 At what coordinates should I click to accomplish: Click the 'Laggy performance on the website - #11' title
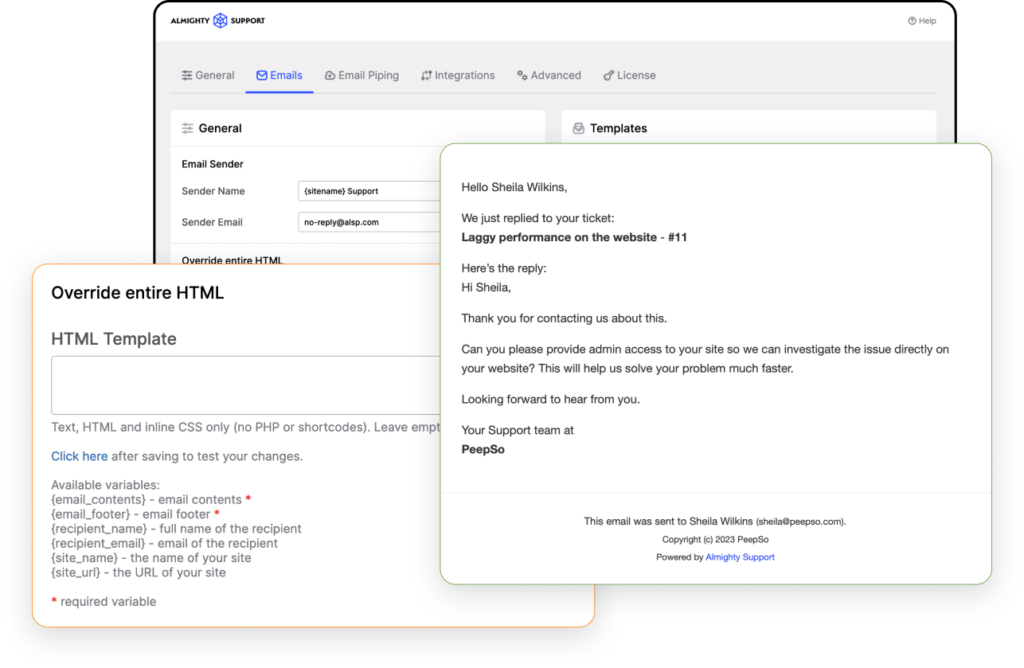[x=574, y=237]
